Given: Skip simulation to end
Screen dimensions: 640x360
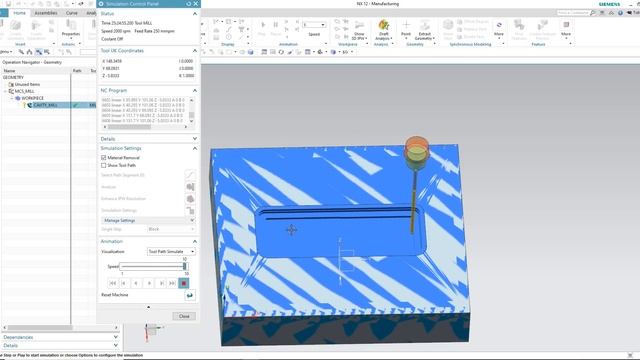Looking at the screenshot, I should (172, 283).
